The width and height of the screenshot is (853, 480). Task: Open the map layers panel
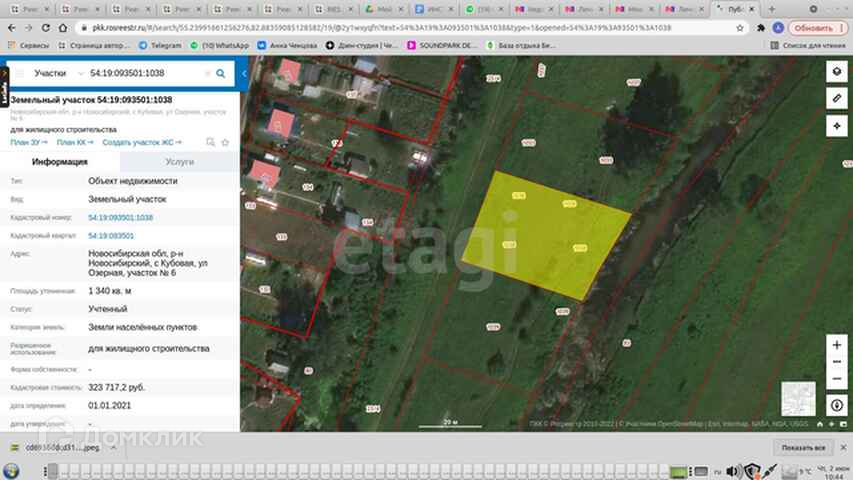pyautogui.click(x=836, y=72)
